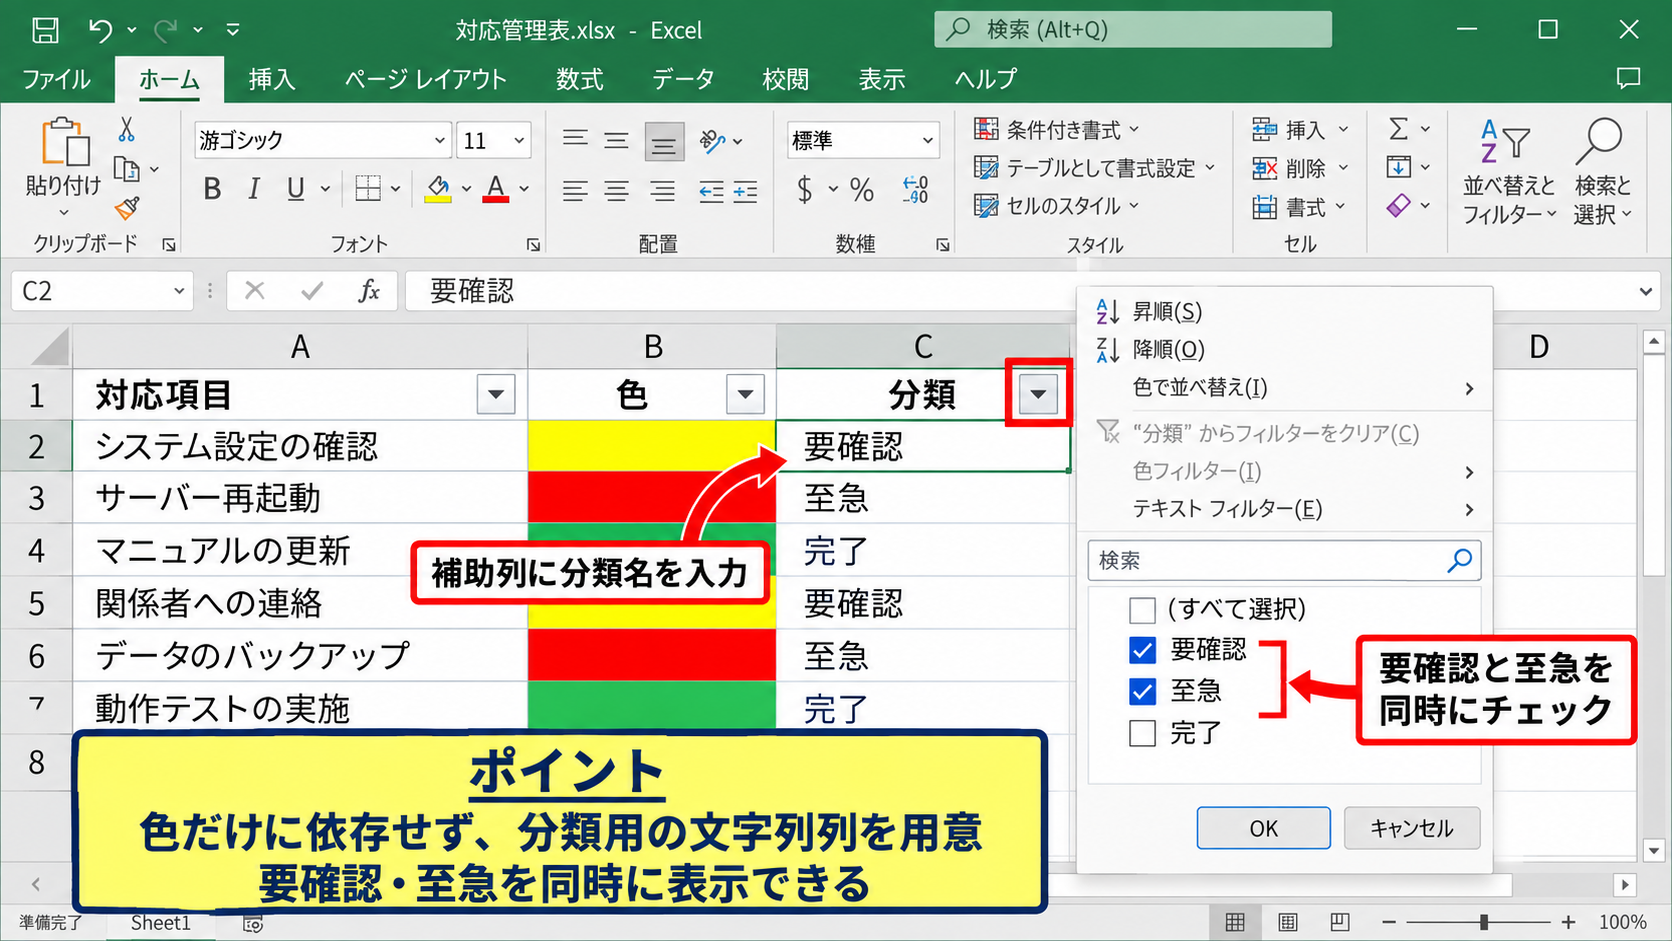The image size is (1672, 941).
Task: Open 条件付き書式 menu button
Action: coord(1058,130)
